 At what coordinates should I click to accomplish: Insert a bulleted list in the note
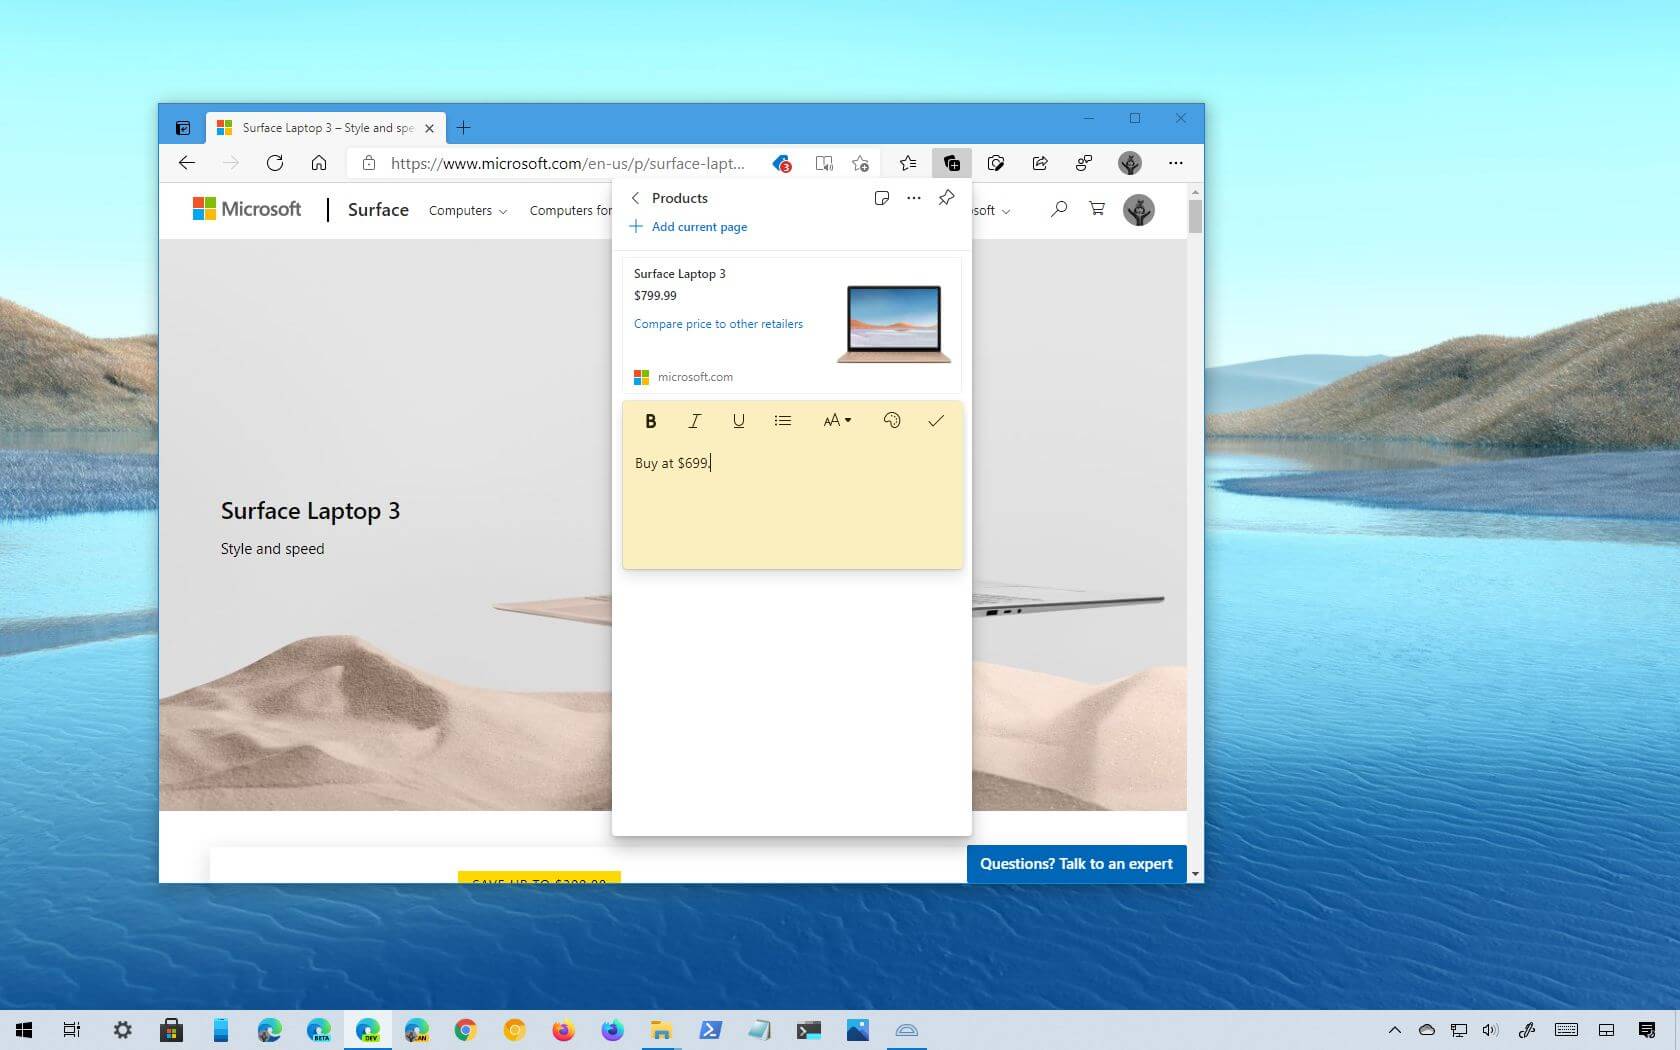pos(782,421)
